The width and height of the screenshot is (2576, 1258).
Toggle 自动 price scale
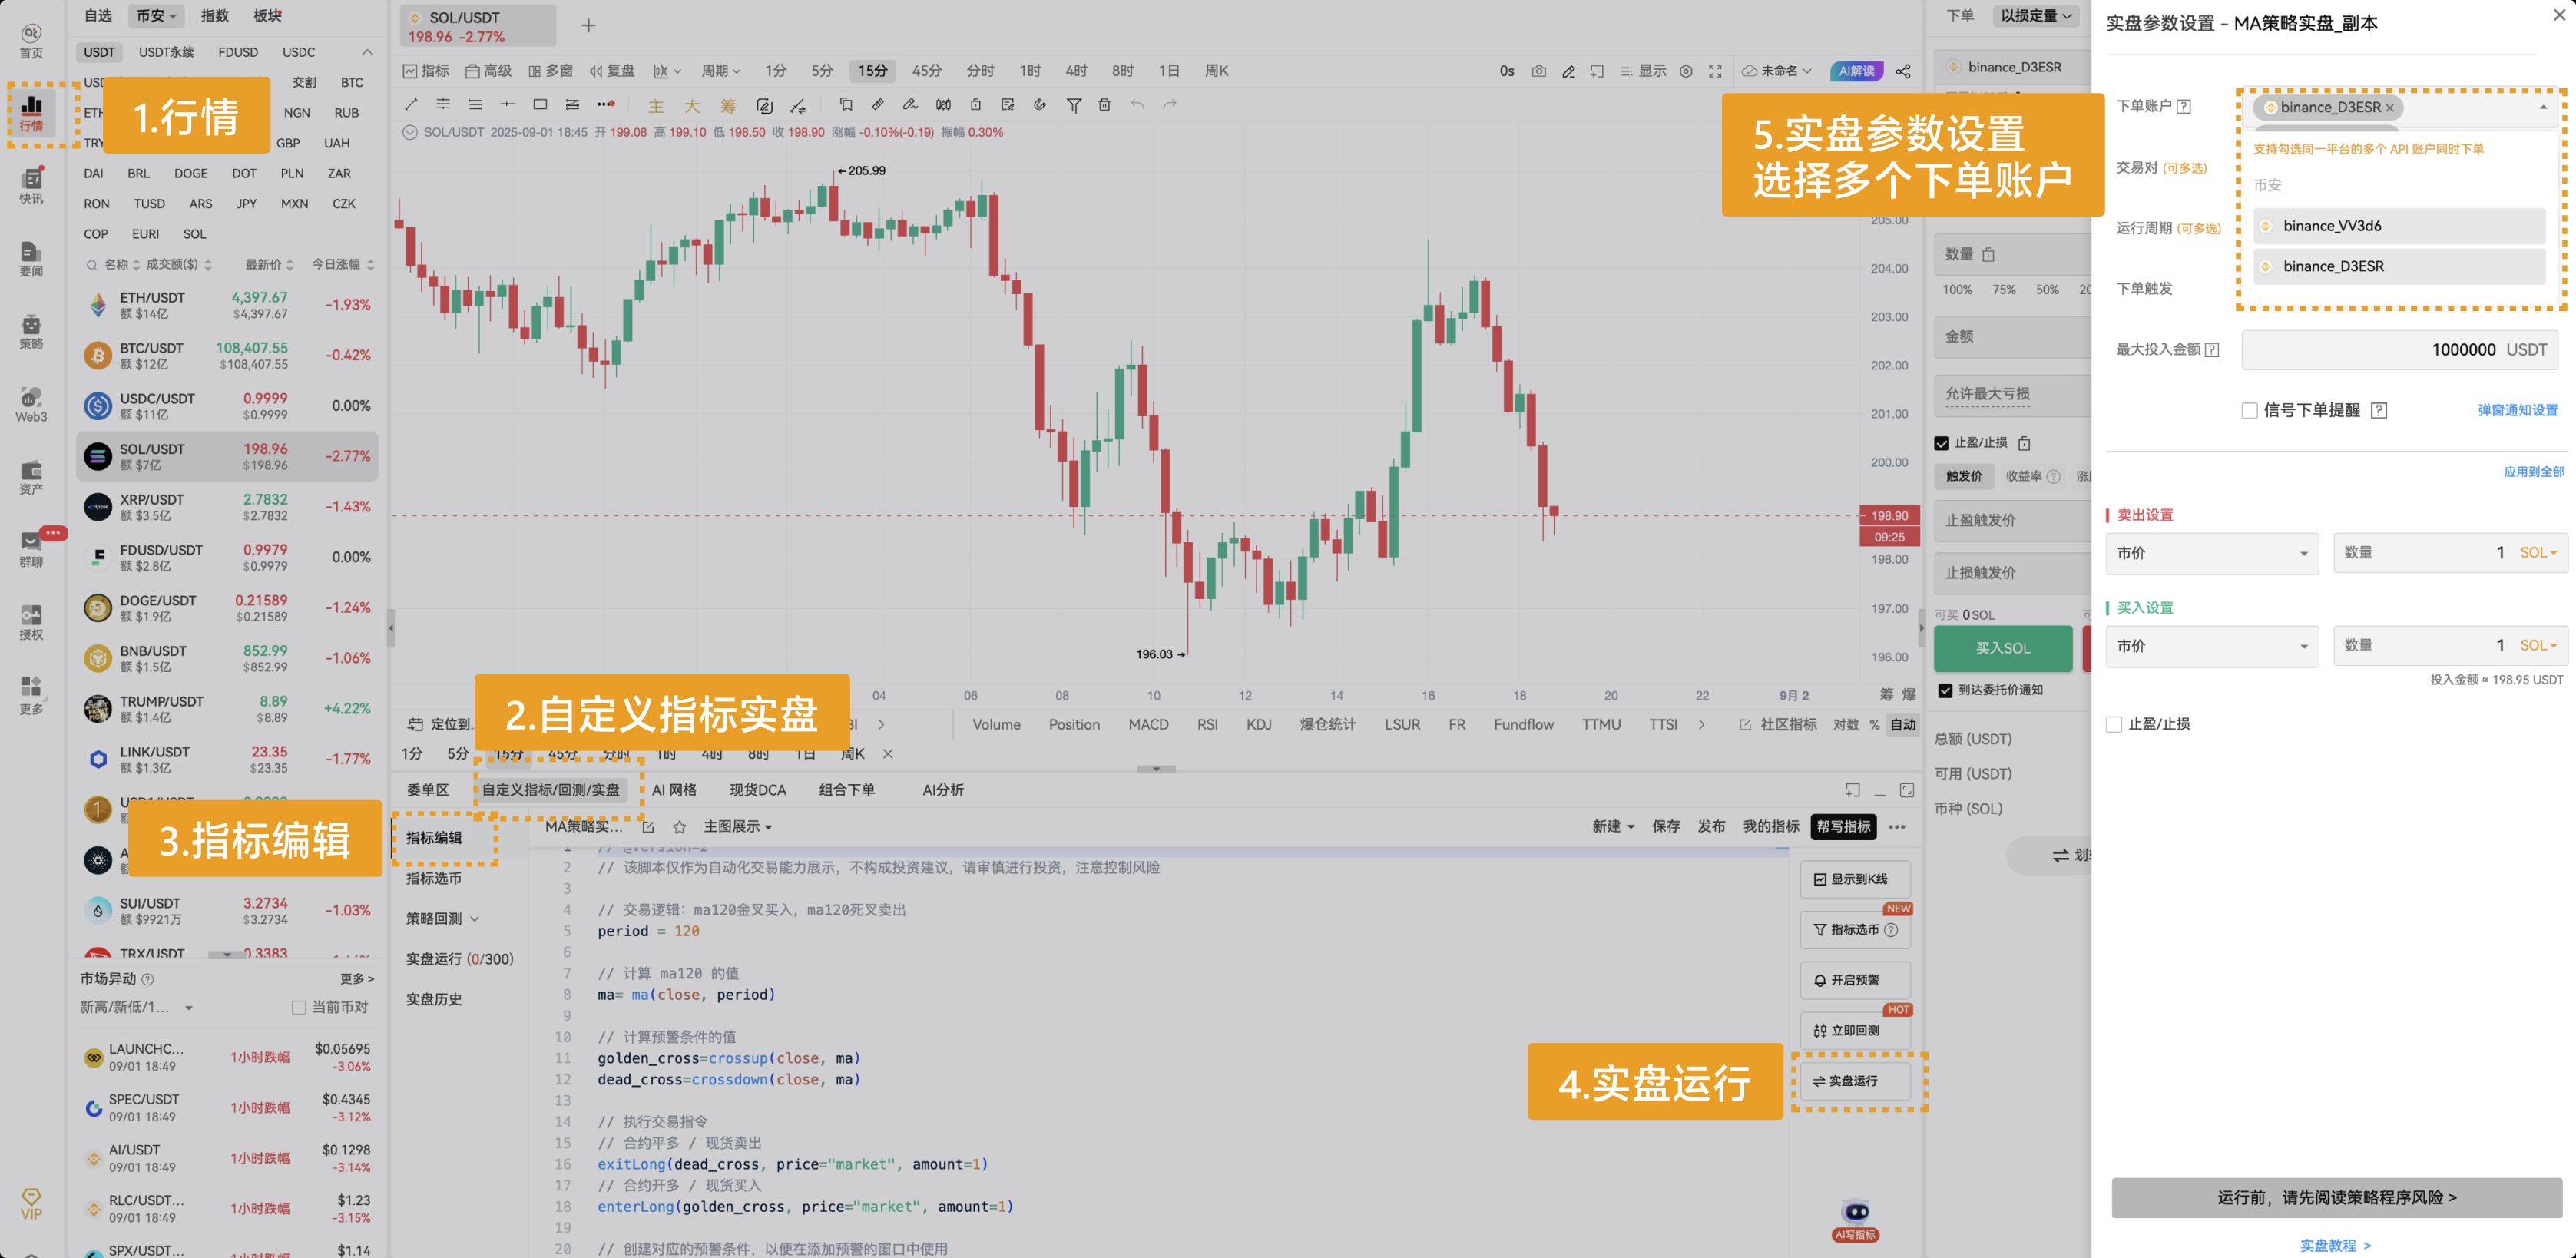pos(1903,724)
